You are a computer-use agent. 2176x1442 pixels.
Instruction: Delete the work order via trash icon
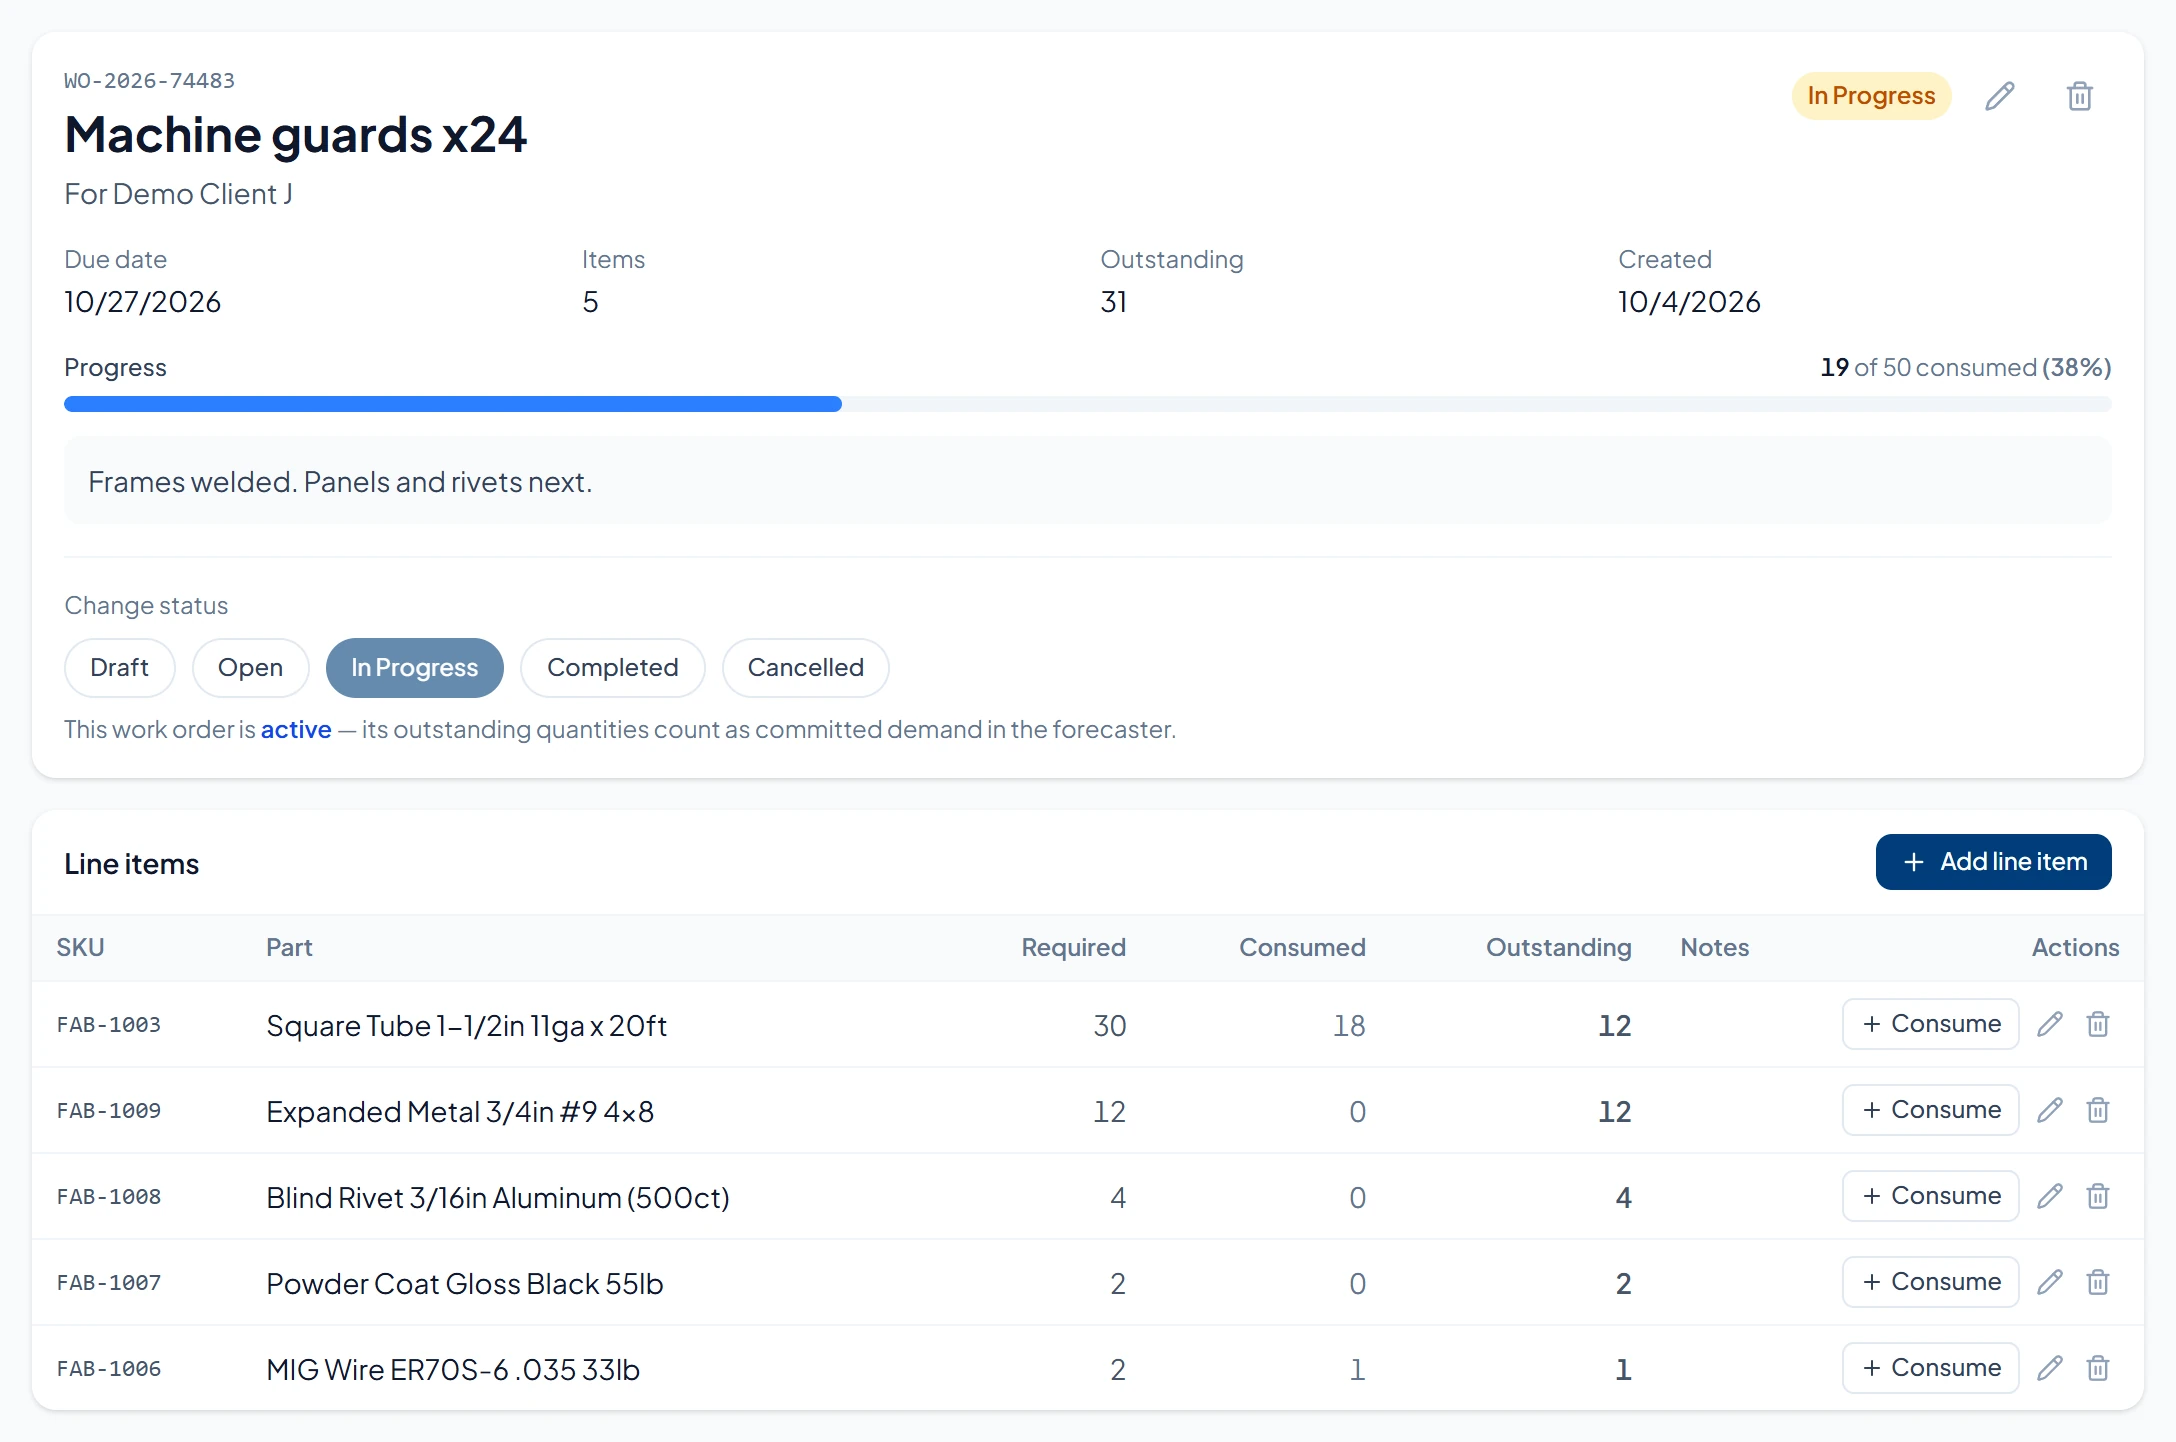tap(2079, 96)
